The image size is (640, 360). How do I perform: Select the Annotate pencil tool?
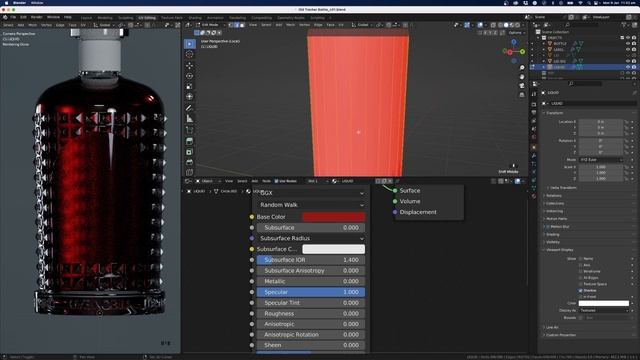click(x=190, y=108)
